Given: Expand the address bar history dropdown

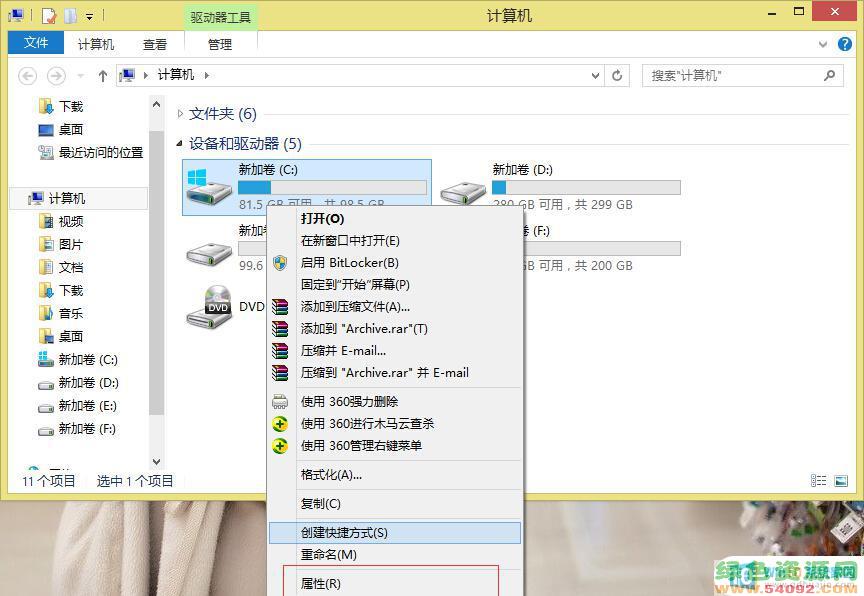Looking at the screenshot, I should [595, 75].
